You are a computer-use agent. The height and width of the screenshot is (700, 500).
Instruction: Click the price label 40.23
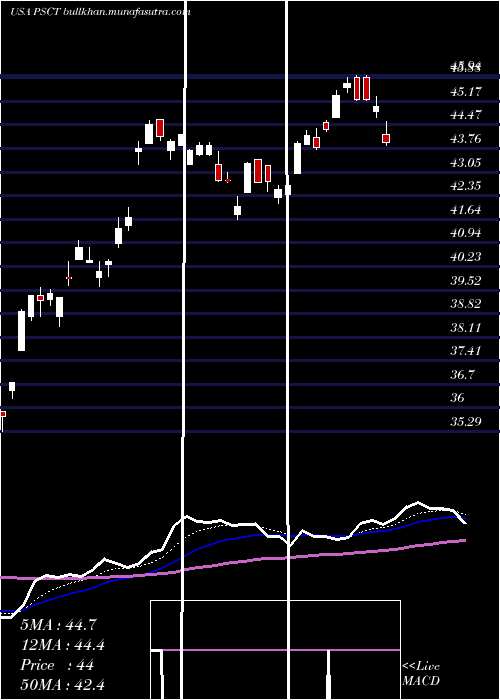466,257
